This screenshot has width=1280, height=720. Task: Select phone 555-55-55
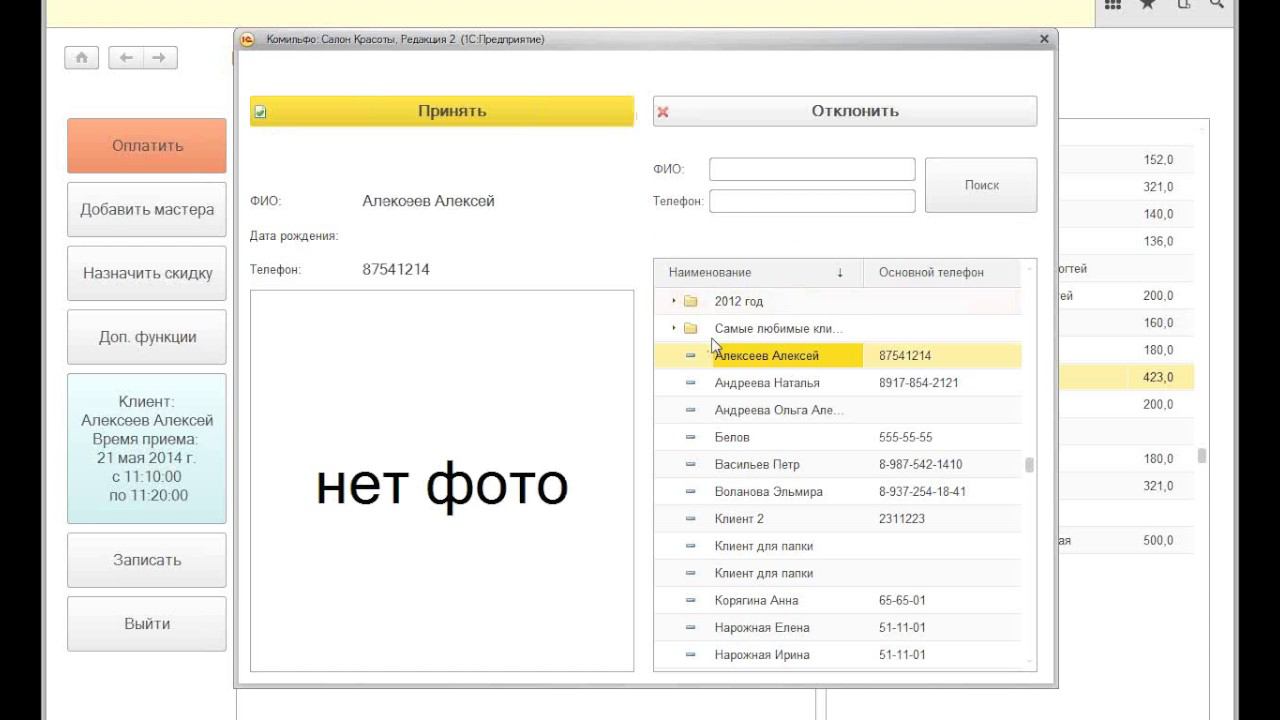[x=906, y=437]
